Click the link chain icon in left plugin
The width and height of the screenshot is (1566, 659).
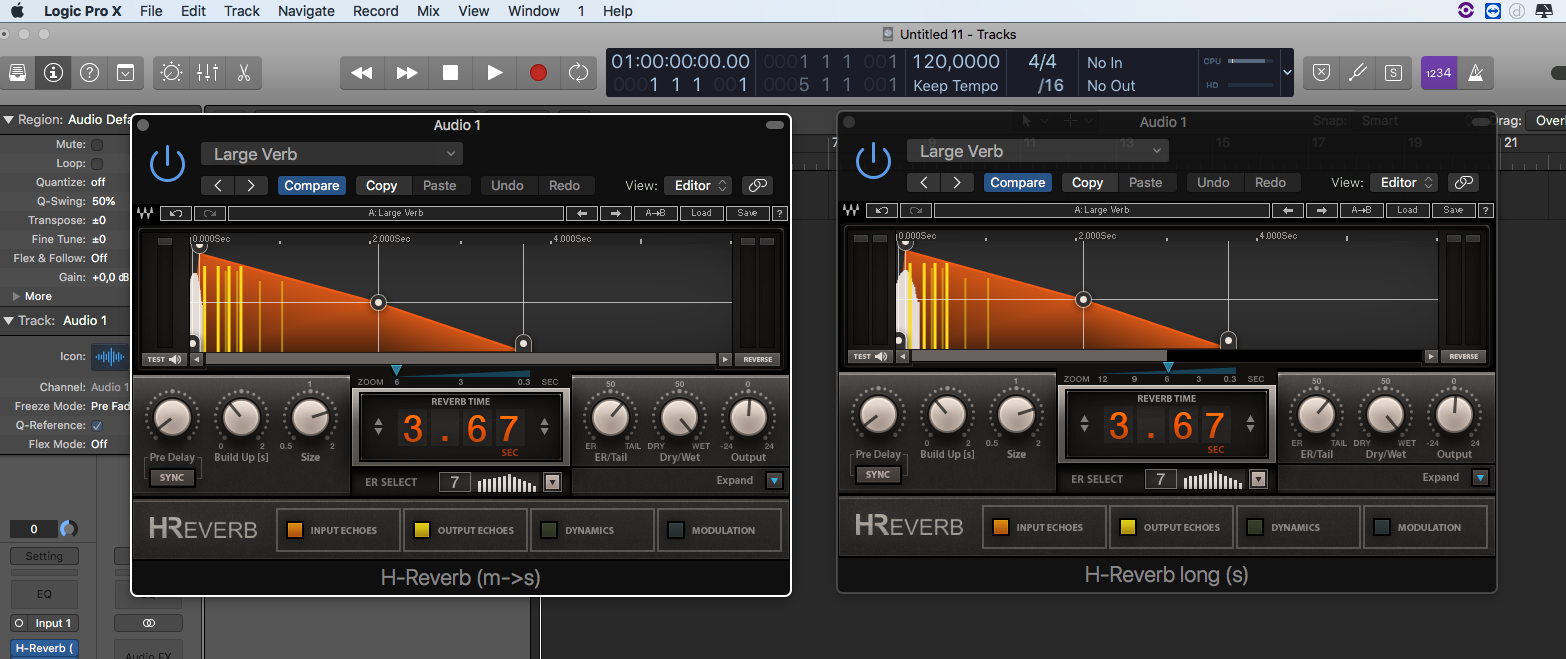(757, 185)
